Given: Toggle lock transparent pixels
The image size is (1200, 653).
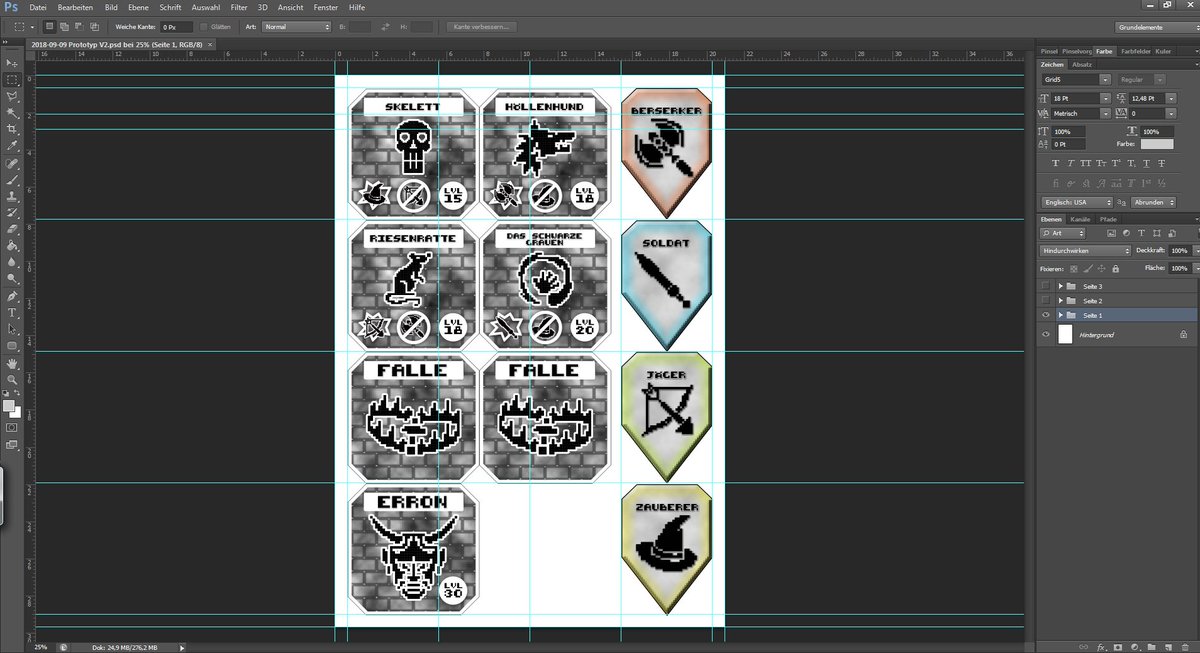Looking at the screenshot, I should pos(1073,268).
